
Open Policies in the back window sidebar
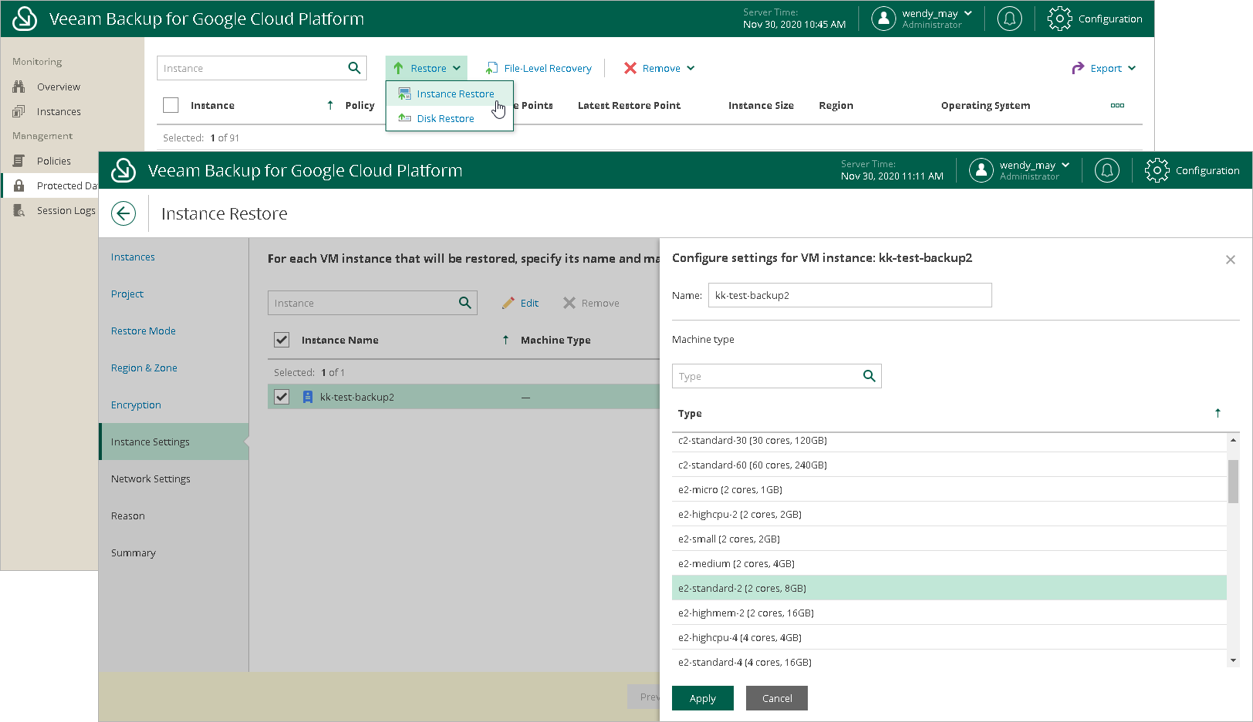54,161
